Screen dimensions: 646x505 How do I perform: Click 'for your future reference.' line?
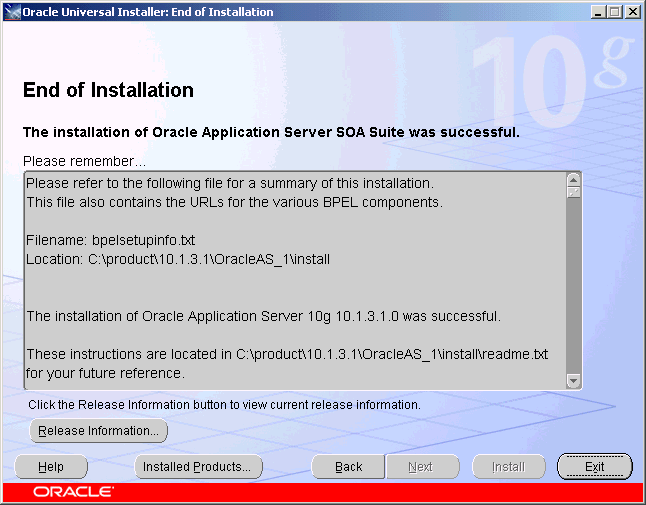click(105, 373)
